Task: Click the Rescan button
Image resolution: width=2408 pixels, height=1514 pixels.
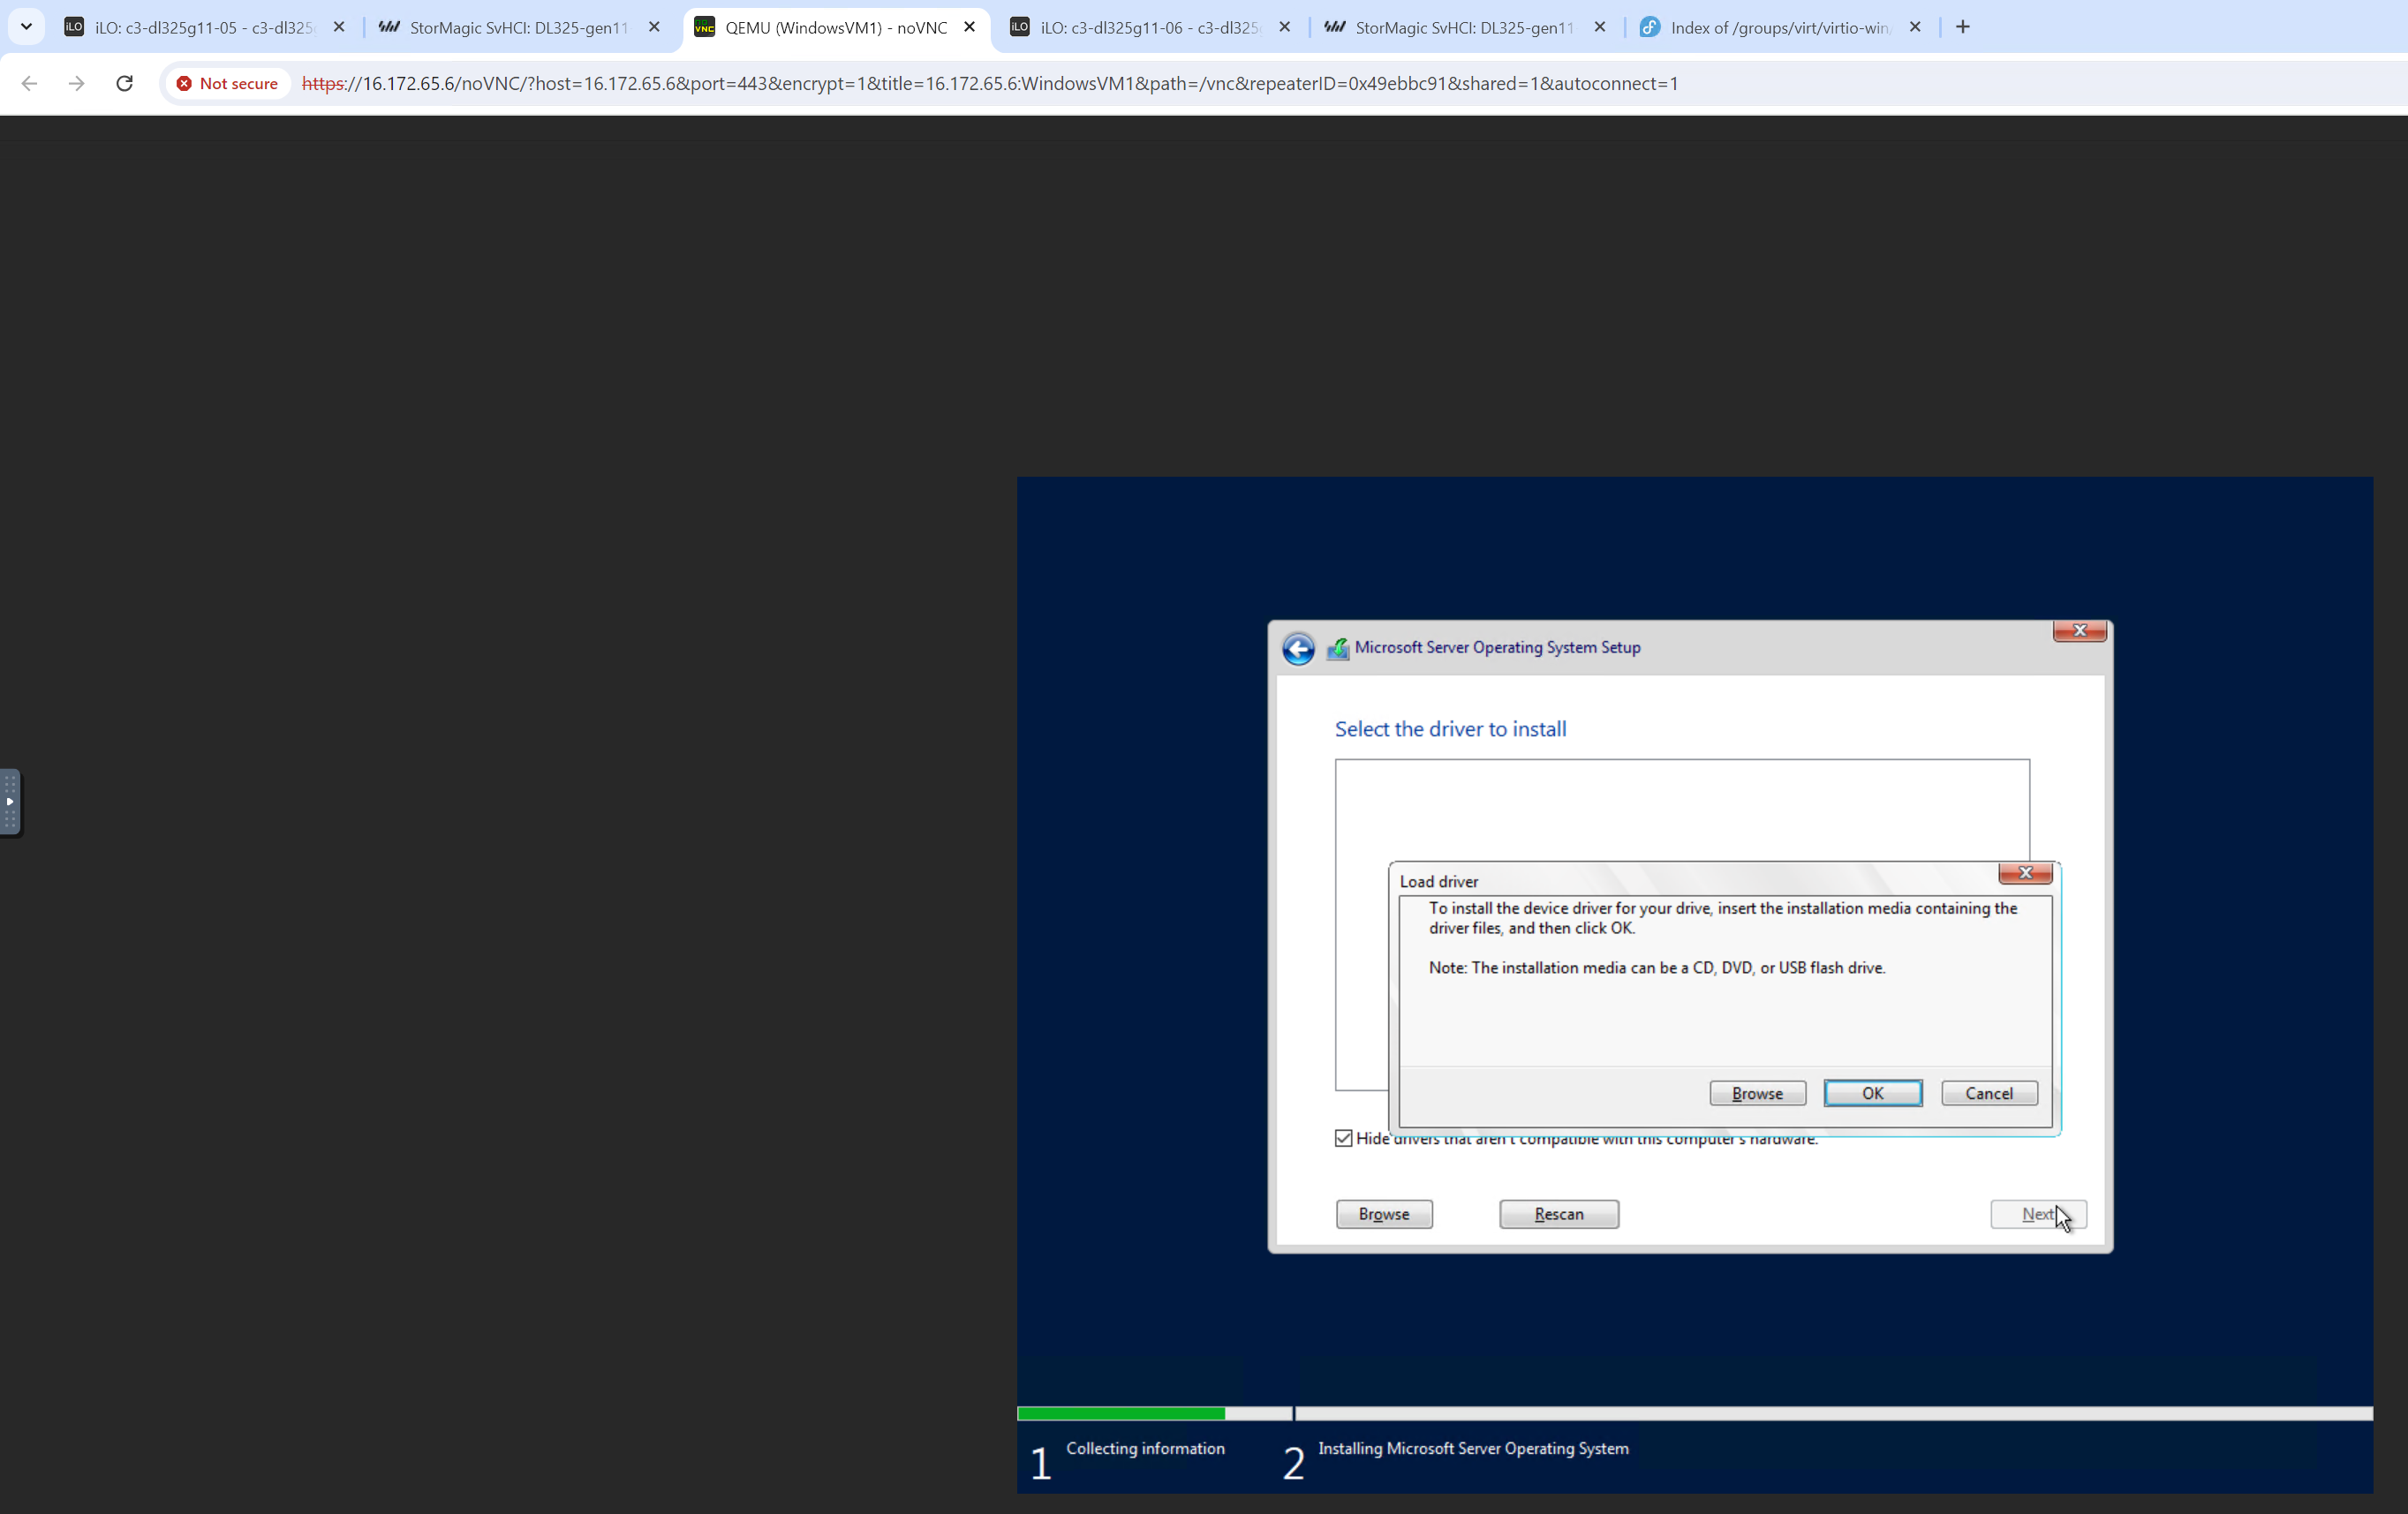Action: click(x=1559, y=1214)
